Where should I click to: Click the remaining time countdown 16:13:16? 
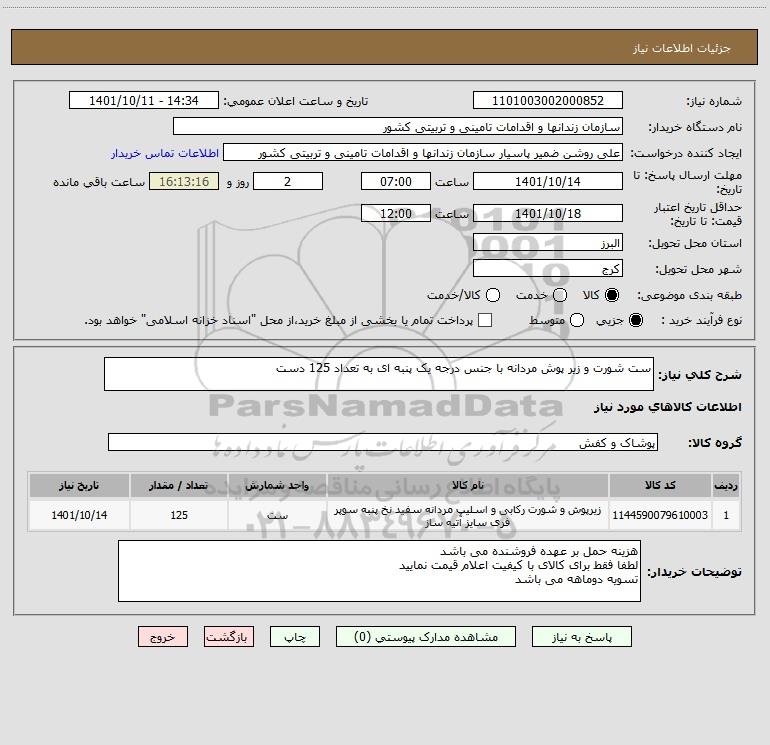pyautogui.click(x=184, y=181)
